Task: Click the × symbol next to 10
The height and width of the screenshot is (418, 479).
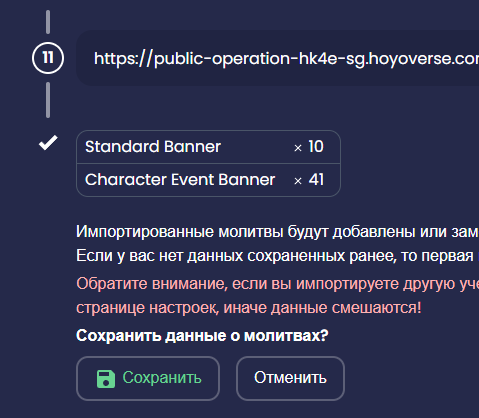Action: tap(298, 148)
